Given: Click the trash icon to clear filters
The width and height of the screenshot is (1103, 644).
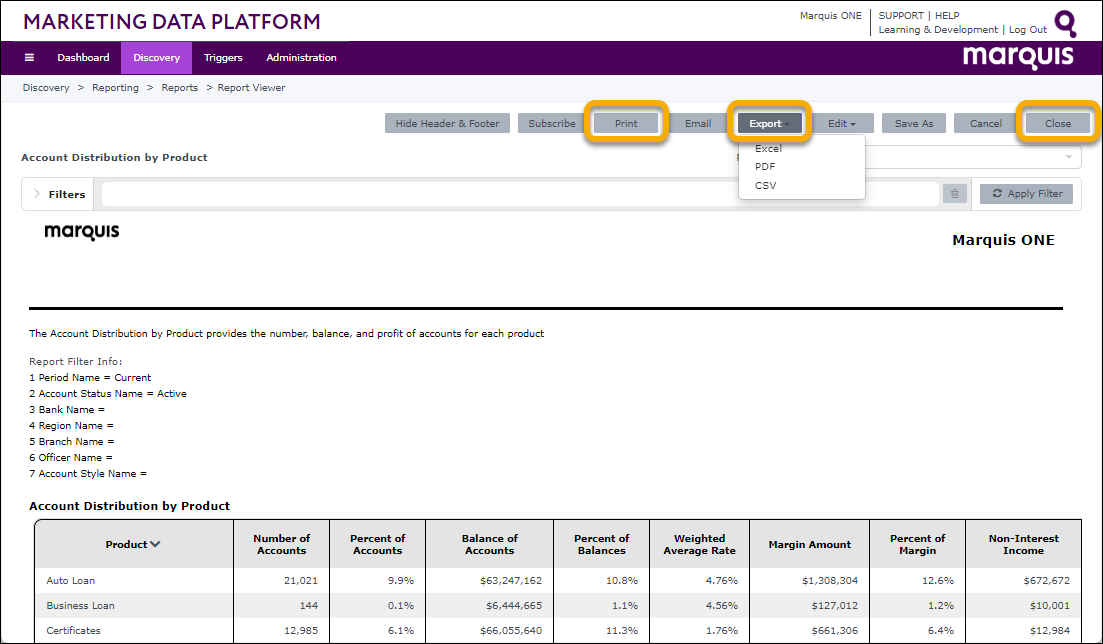Looking at the screenshot, I should coord(955,194).
